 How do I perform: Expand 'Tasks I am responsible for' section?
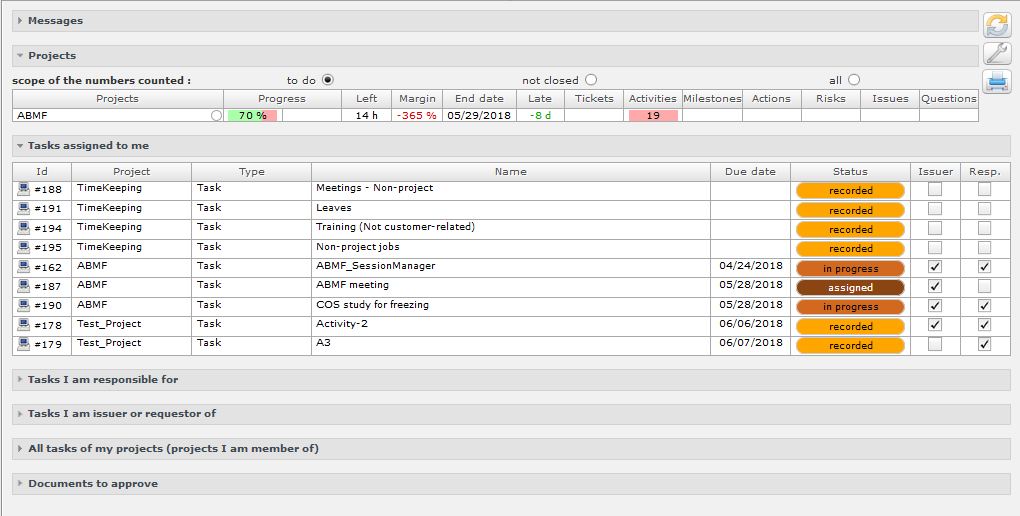103,380
